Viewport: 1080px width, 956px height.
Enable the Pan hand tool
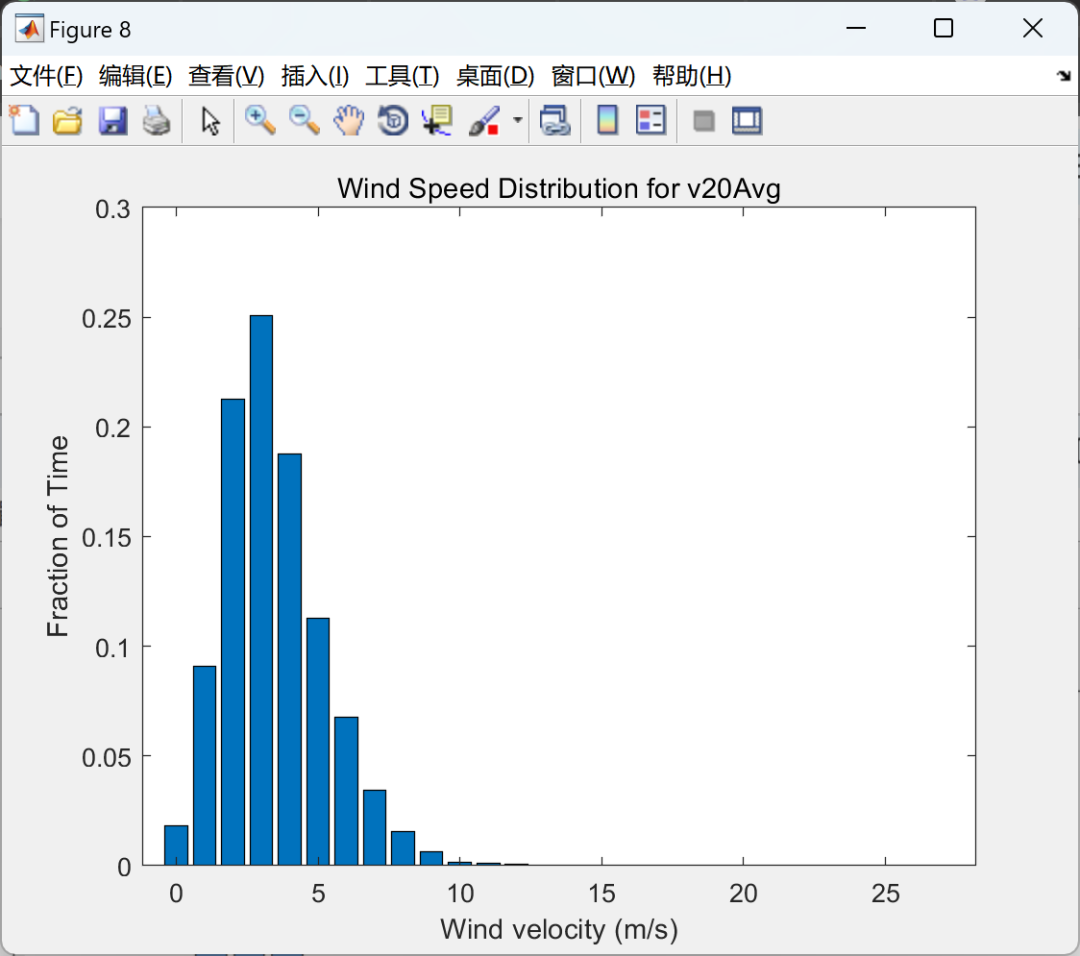tap(349, 121)
